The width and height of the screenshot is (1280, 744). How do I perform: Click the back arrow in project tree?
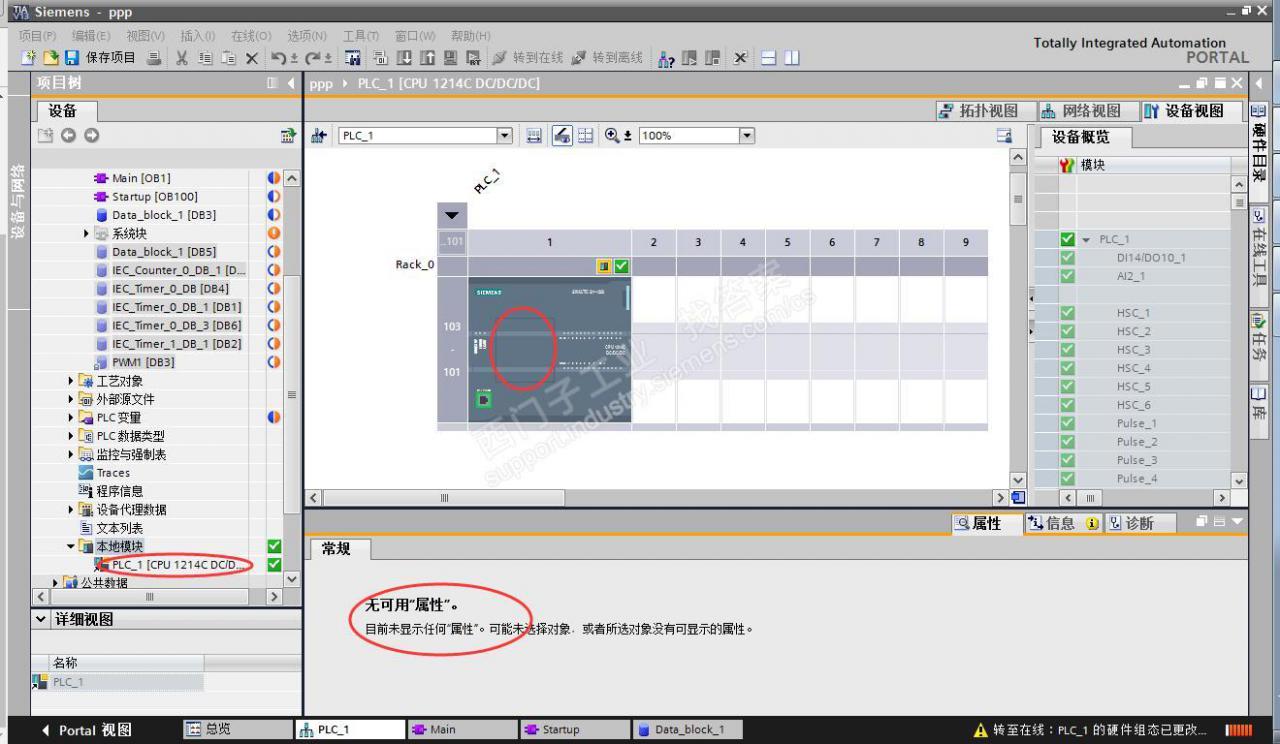pyautogui.click(x=69, y=136)
